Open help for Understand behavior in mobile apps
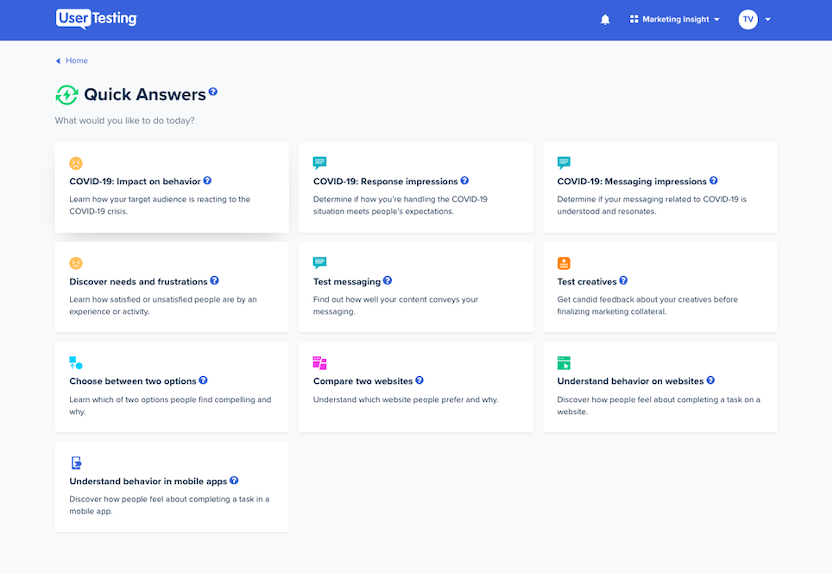 (x=234, y=481)
